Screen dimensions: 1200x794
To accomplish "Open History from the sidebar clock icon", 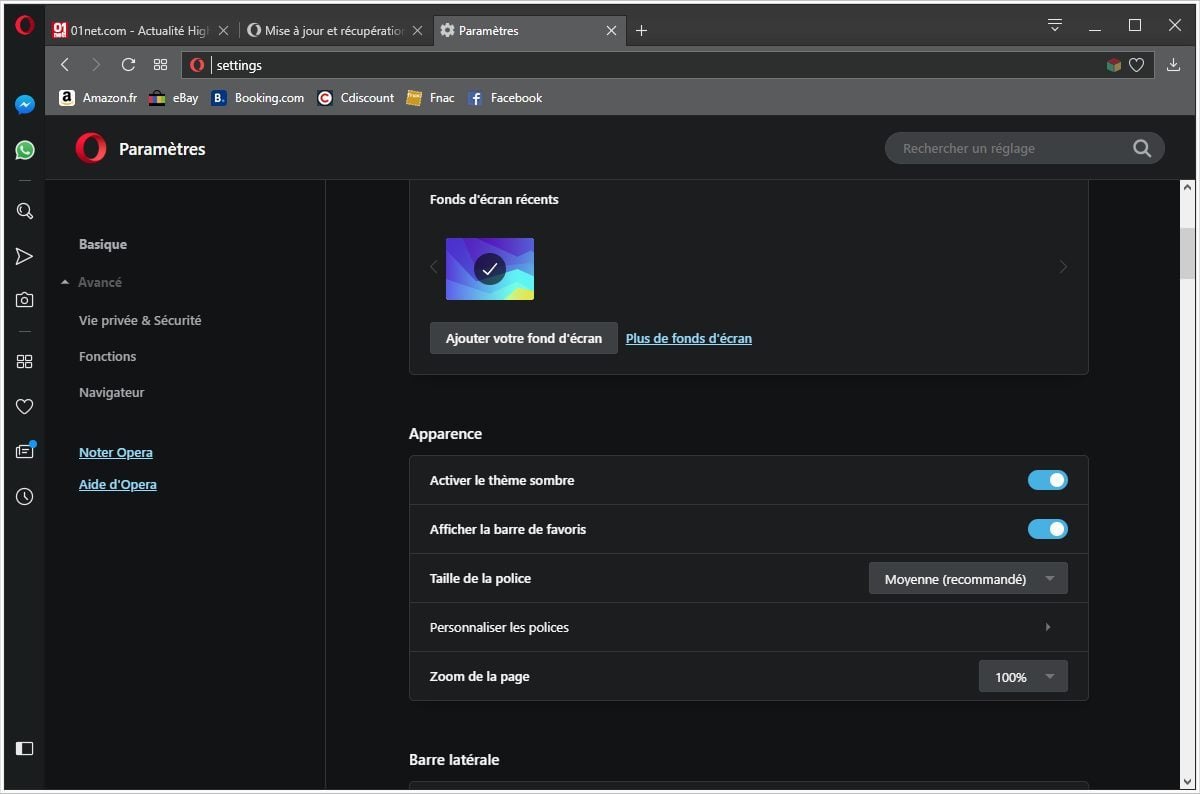I will tap(25, 497).
